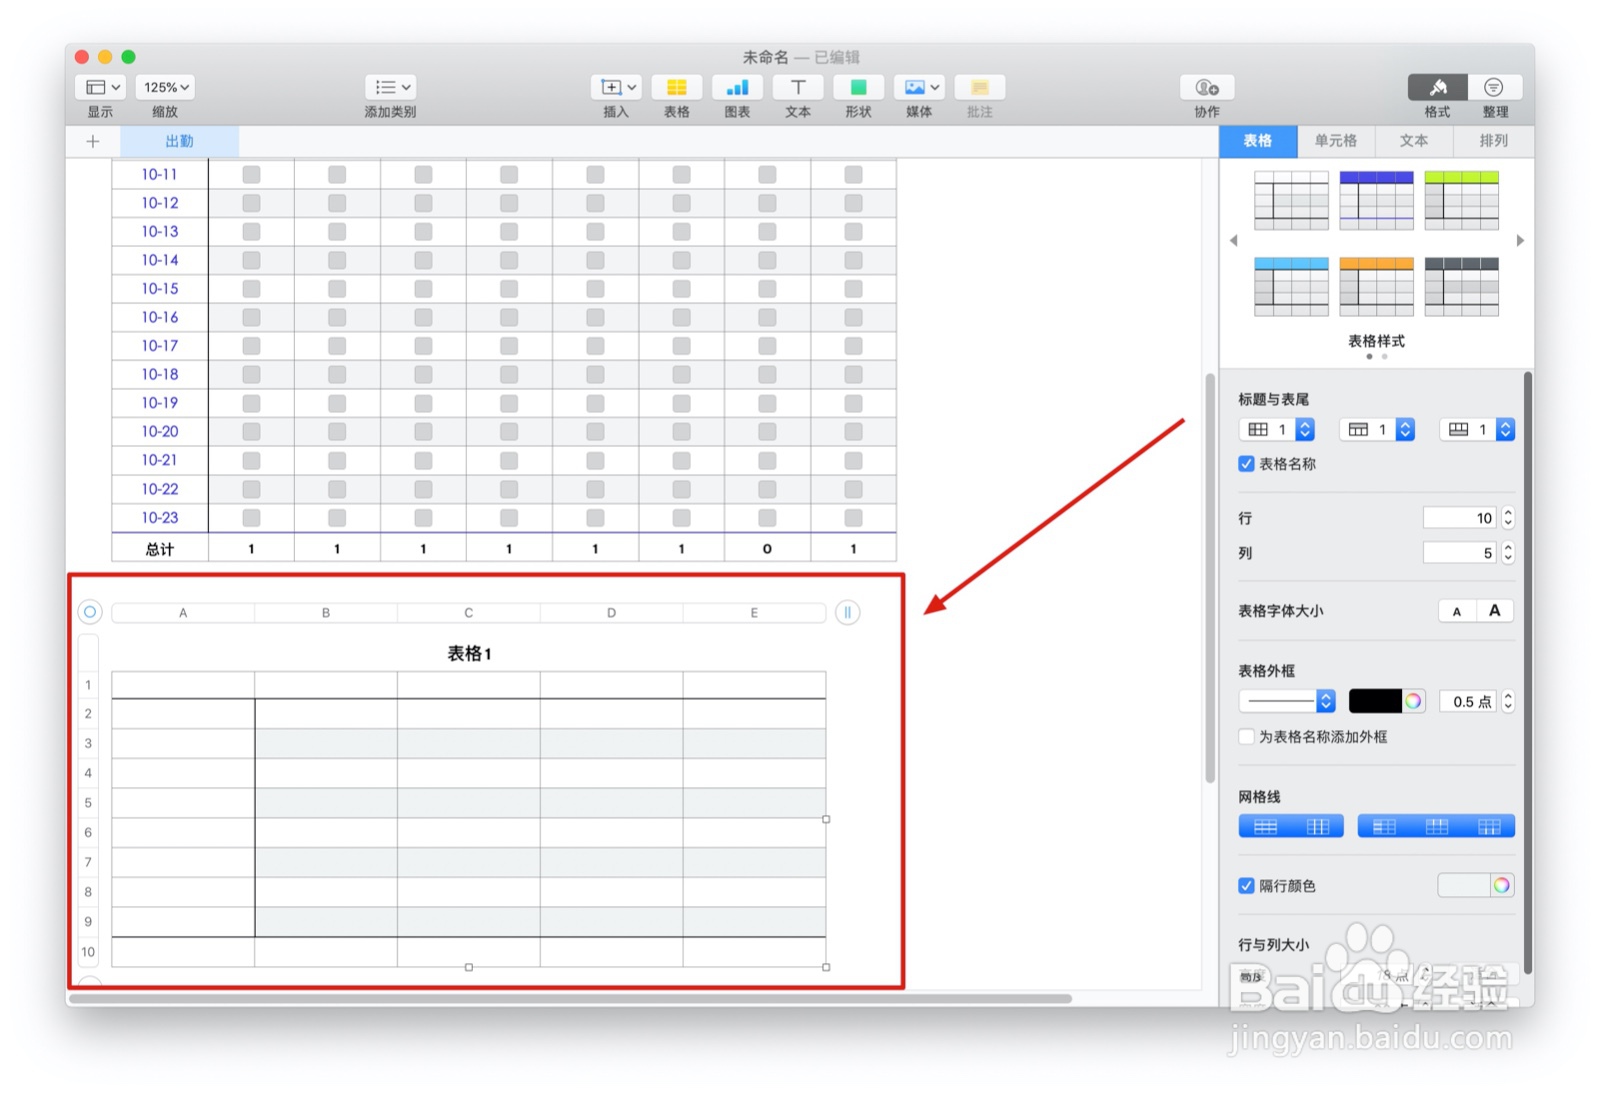Click the 列 column count stepper arrows
The image size is (1600, 1093).
[1508, 553]
